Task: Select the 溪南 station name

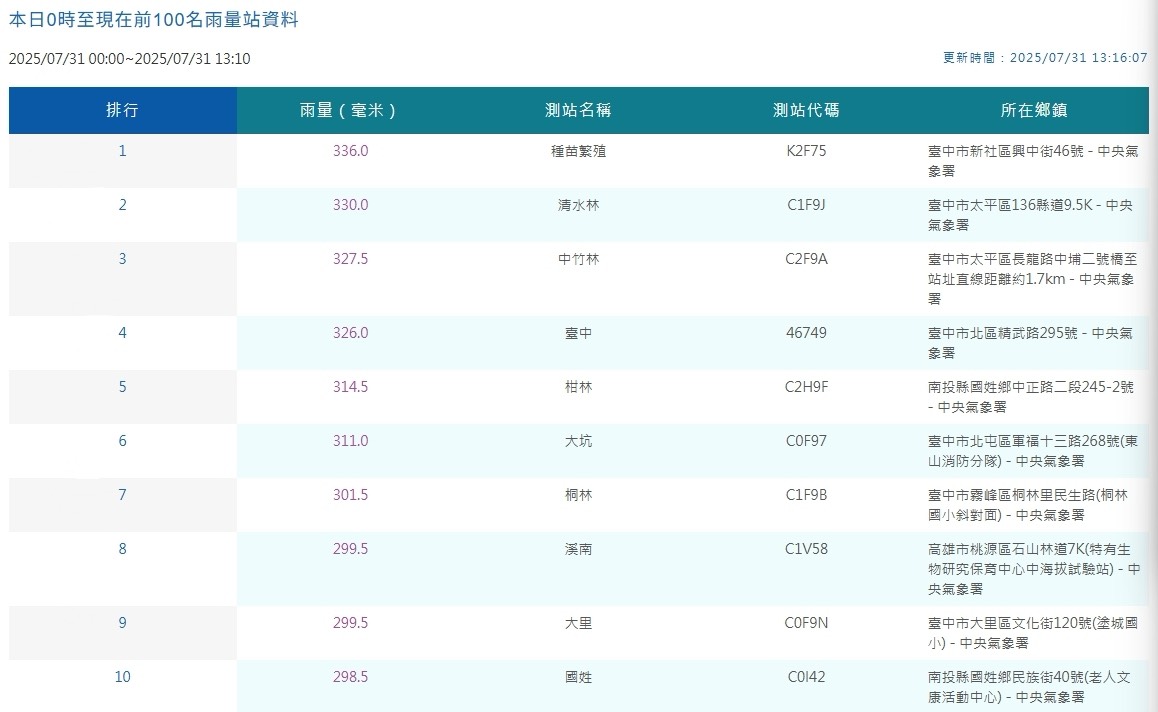Action: coord(578,549)
